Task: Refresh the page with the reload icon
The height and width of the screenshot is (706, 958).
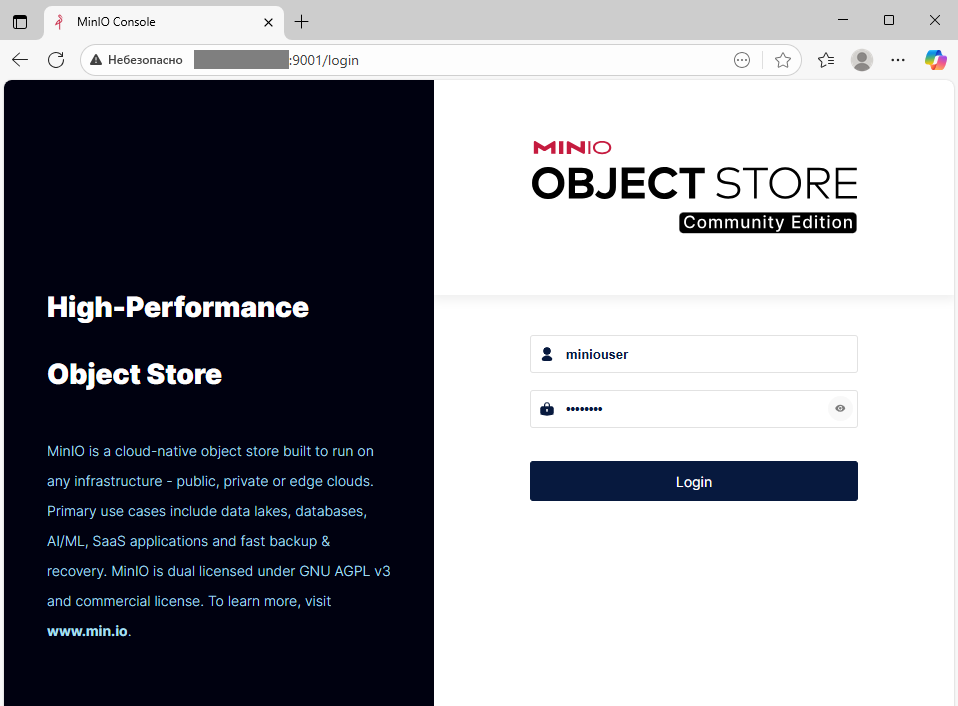Action: point(56,60)
